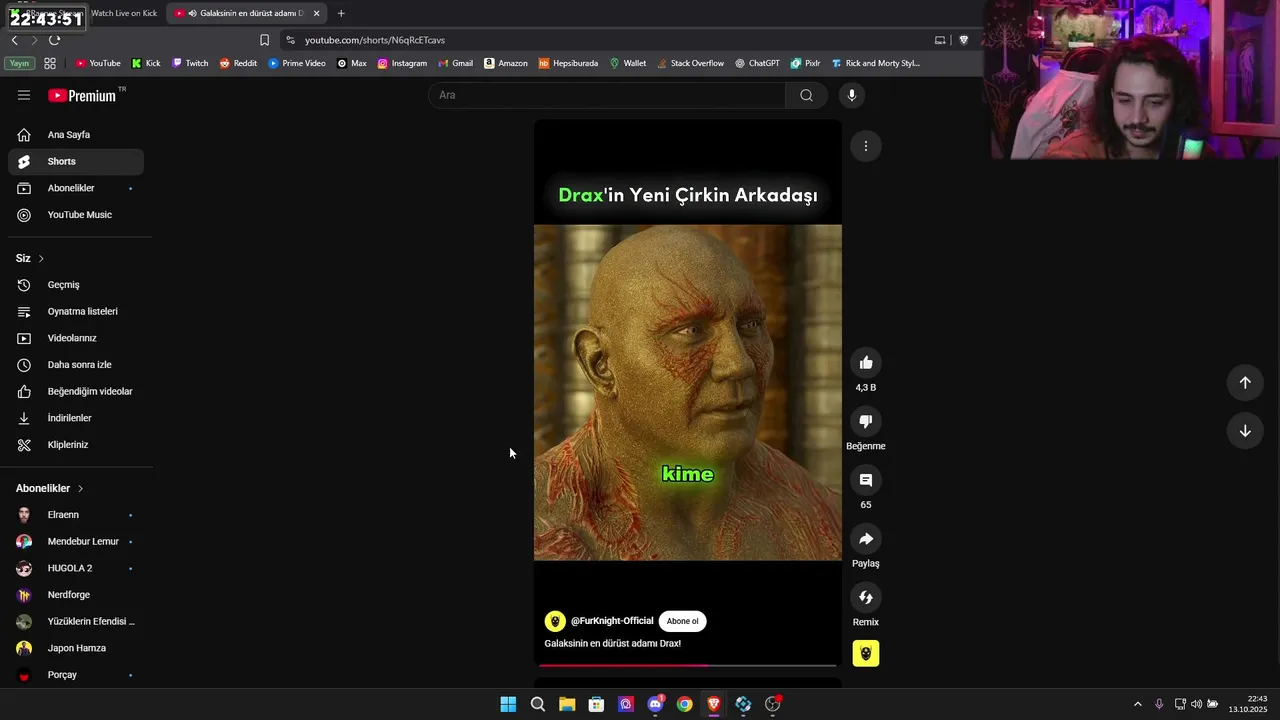
Task: Switch to the Watch Live on Kick tab
Action: 123,13
